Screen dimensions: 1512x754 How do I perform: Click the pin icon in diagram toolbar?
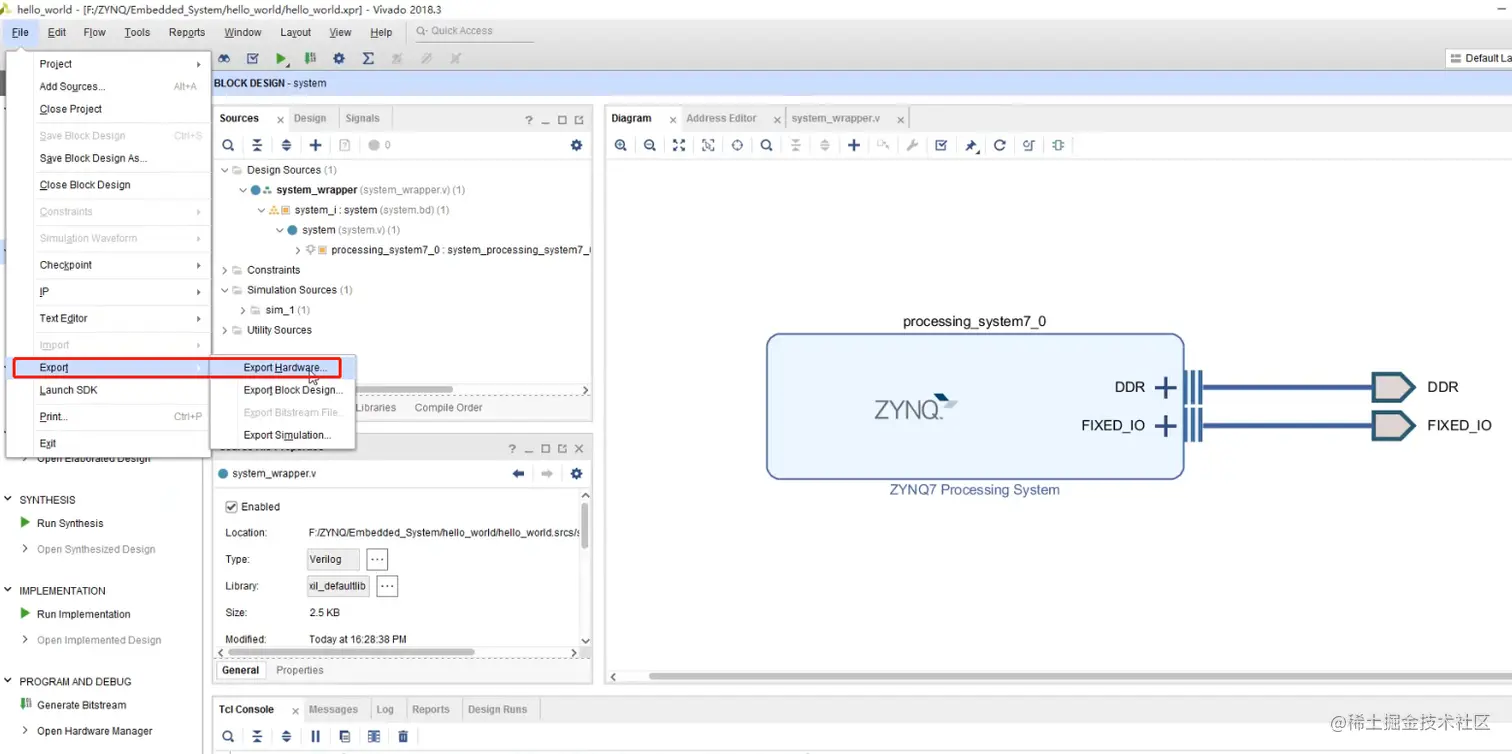[970, 145]
